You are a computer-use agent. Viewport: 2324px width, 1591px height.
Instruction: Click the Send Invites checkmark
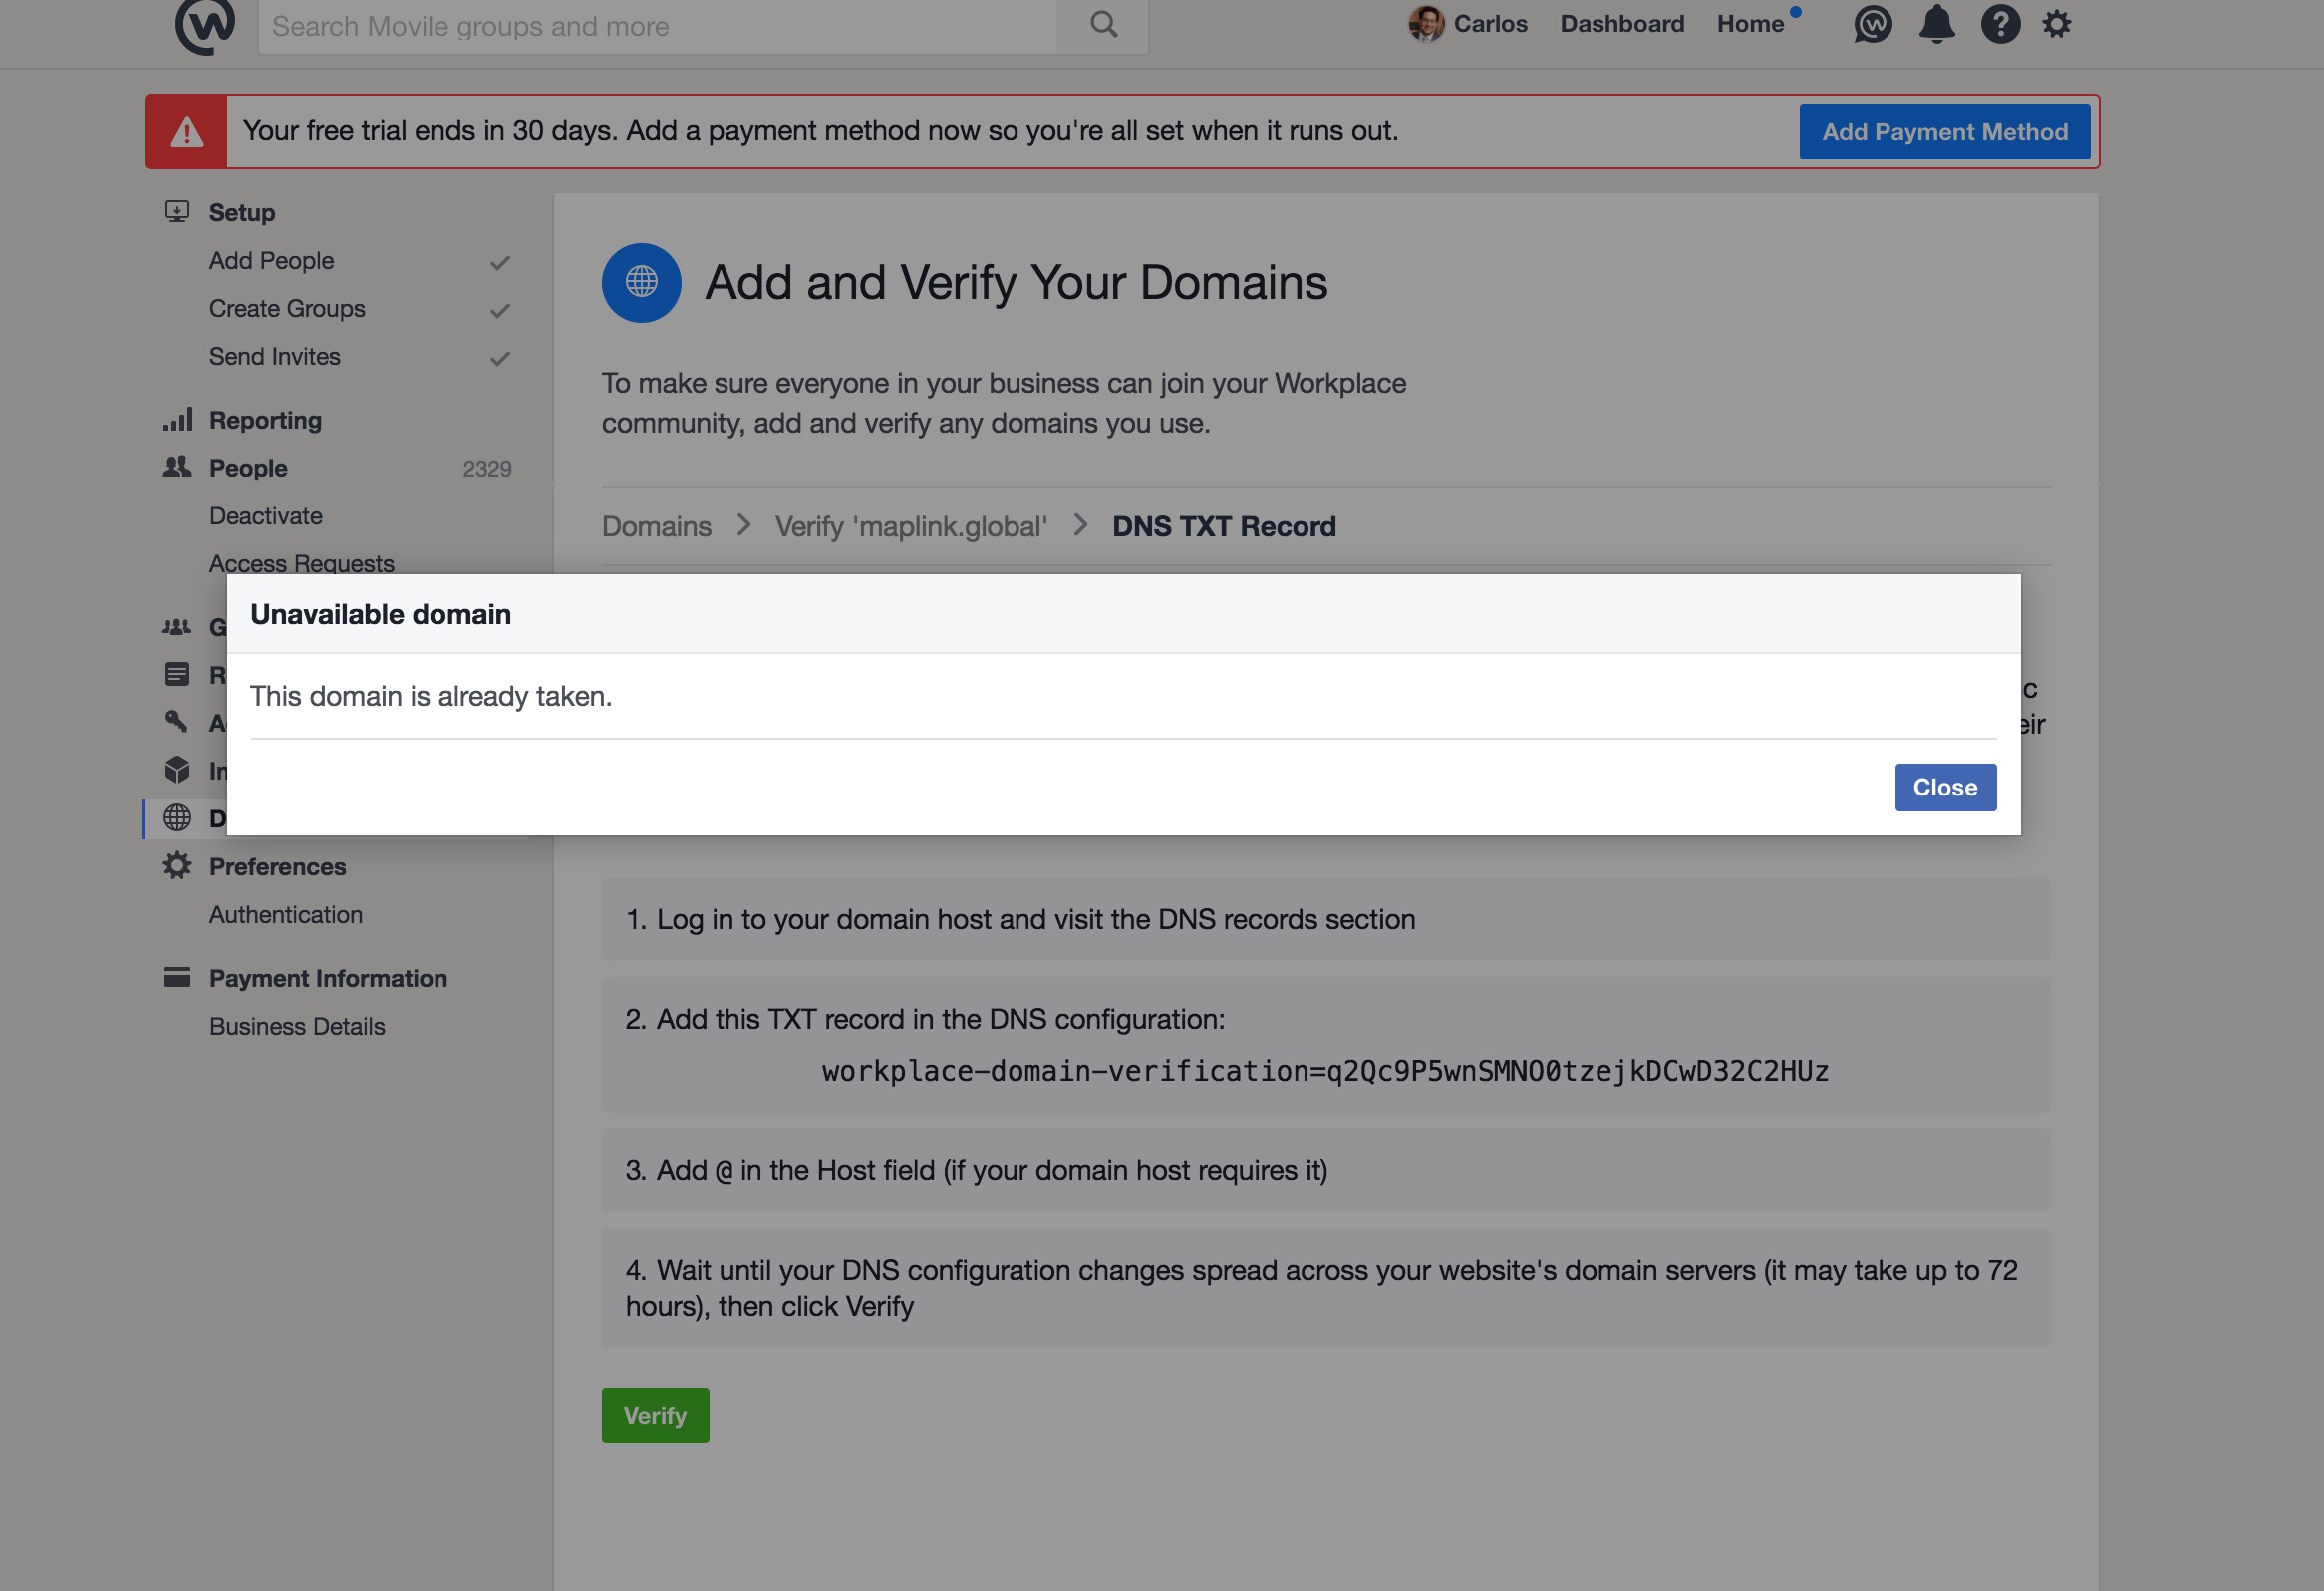[x=500, y=358]
